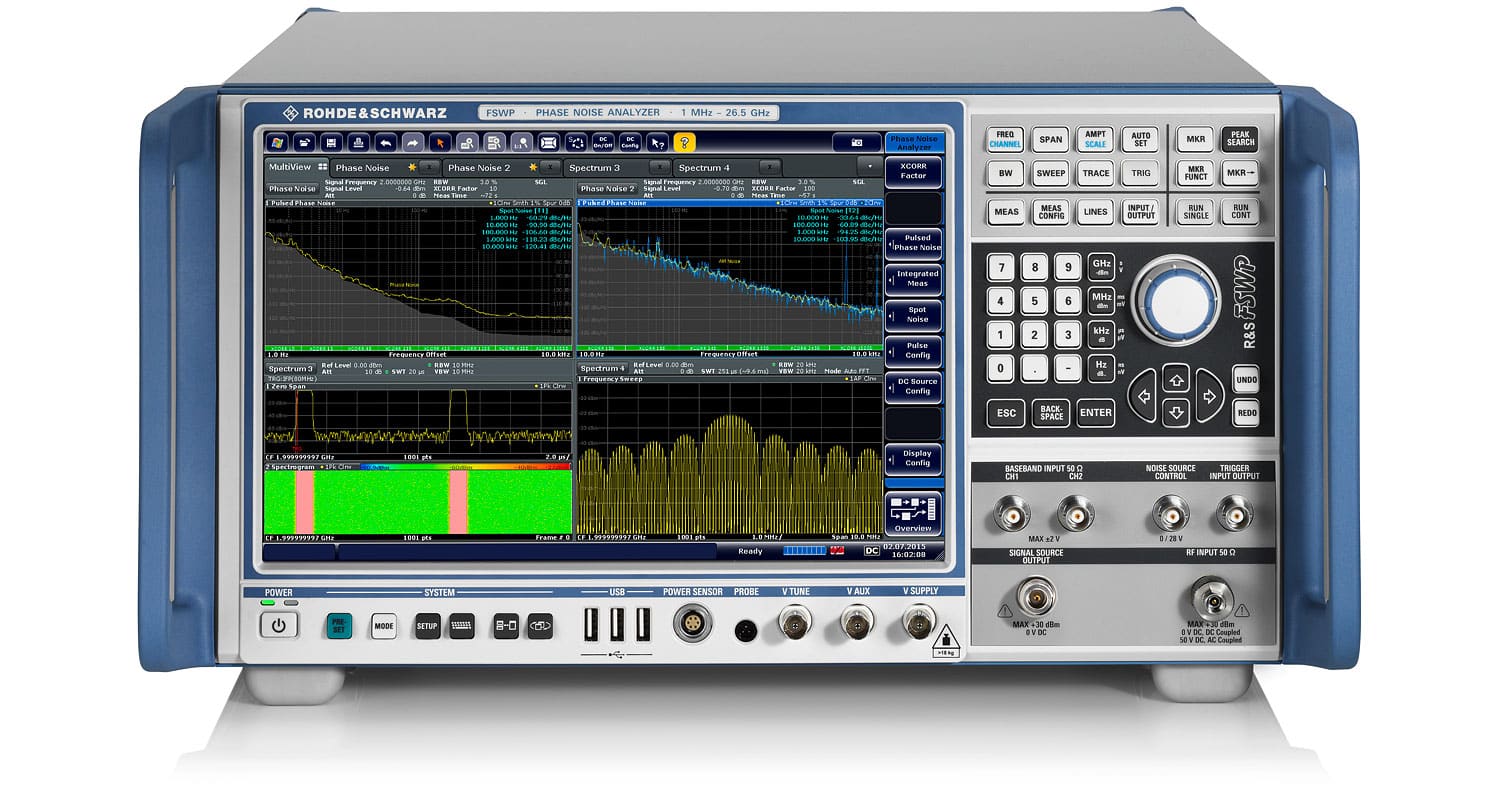Click the save icon in the toolbar
Viewport: 1500px width, 800px height.
coord(332,142)
